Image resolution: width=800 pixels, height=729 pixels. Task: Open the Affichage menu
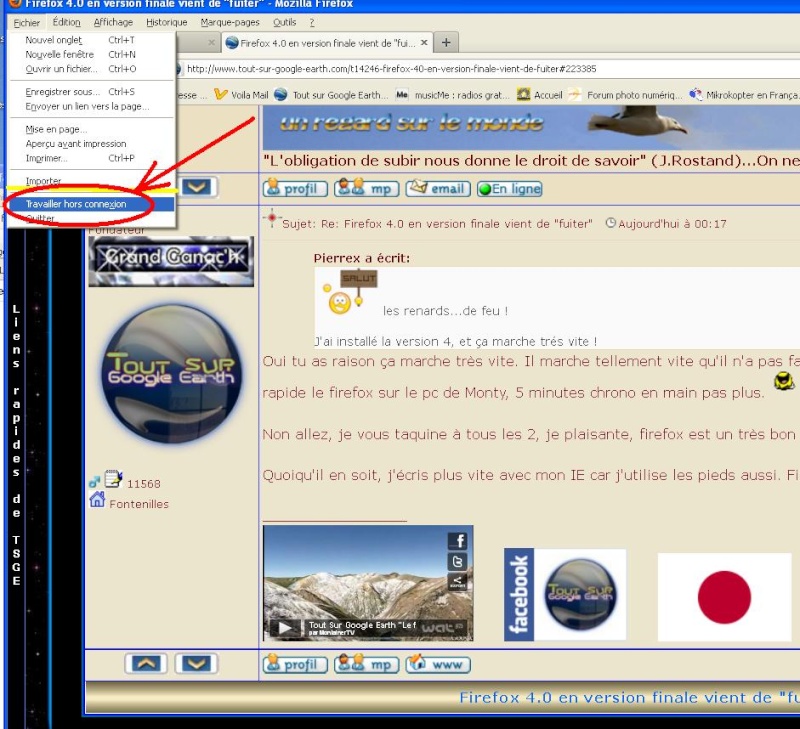113,22
